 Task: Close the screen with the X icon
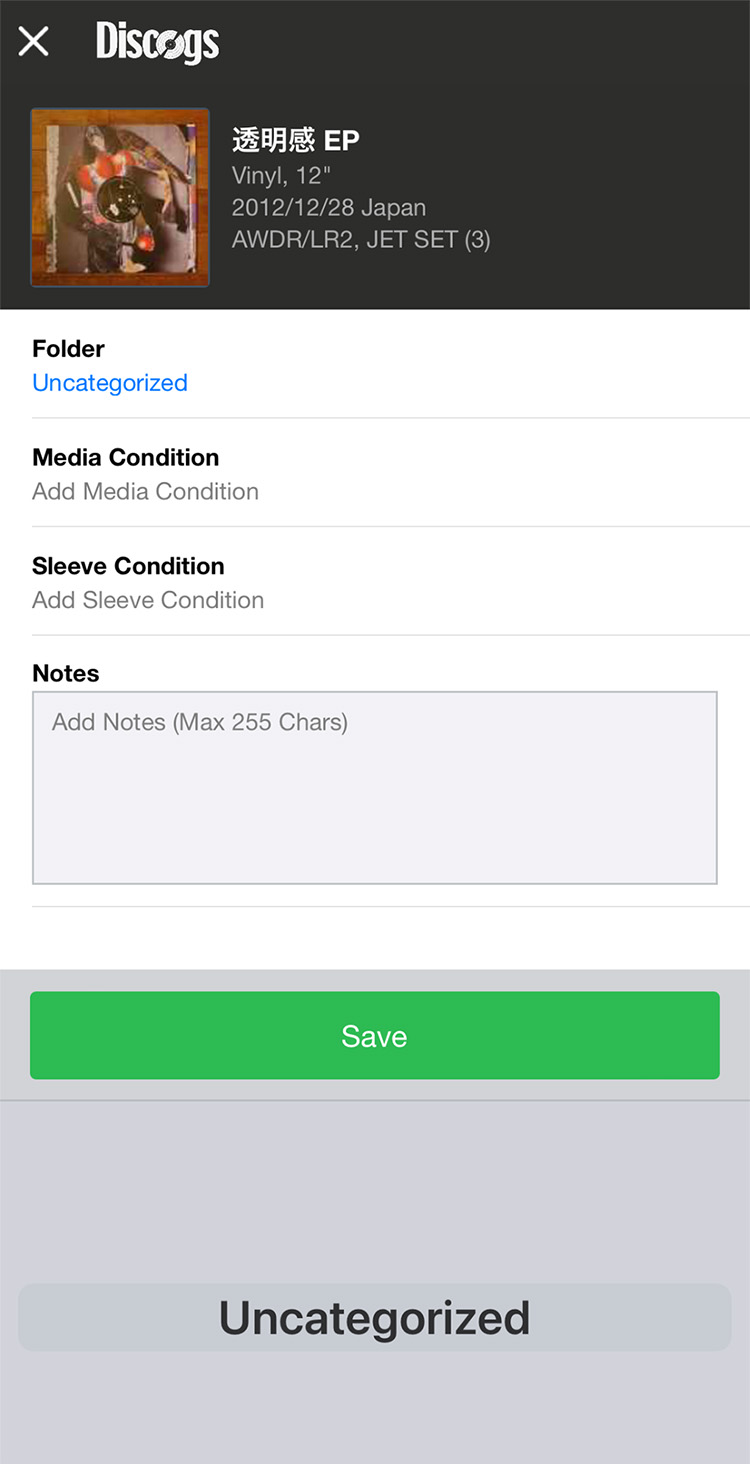tap(34, 42)
